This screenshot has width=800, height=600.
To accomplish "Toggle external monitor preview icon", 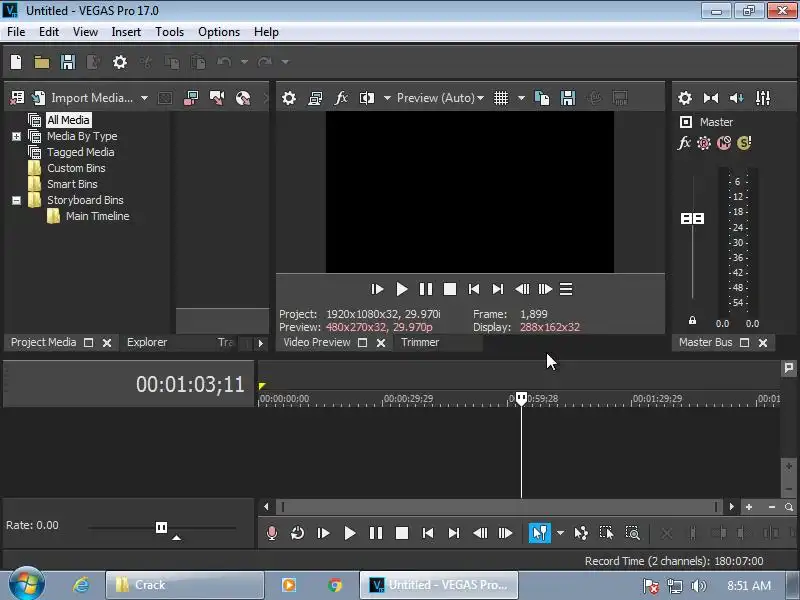I will click(315, 98).
